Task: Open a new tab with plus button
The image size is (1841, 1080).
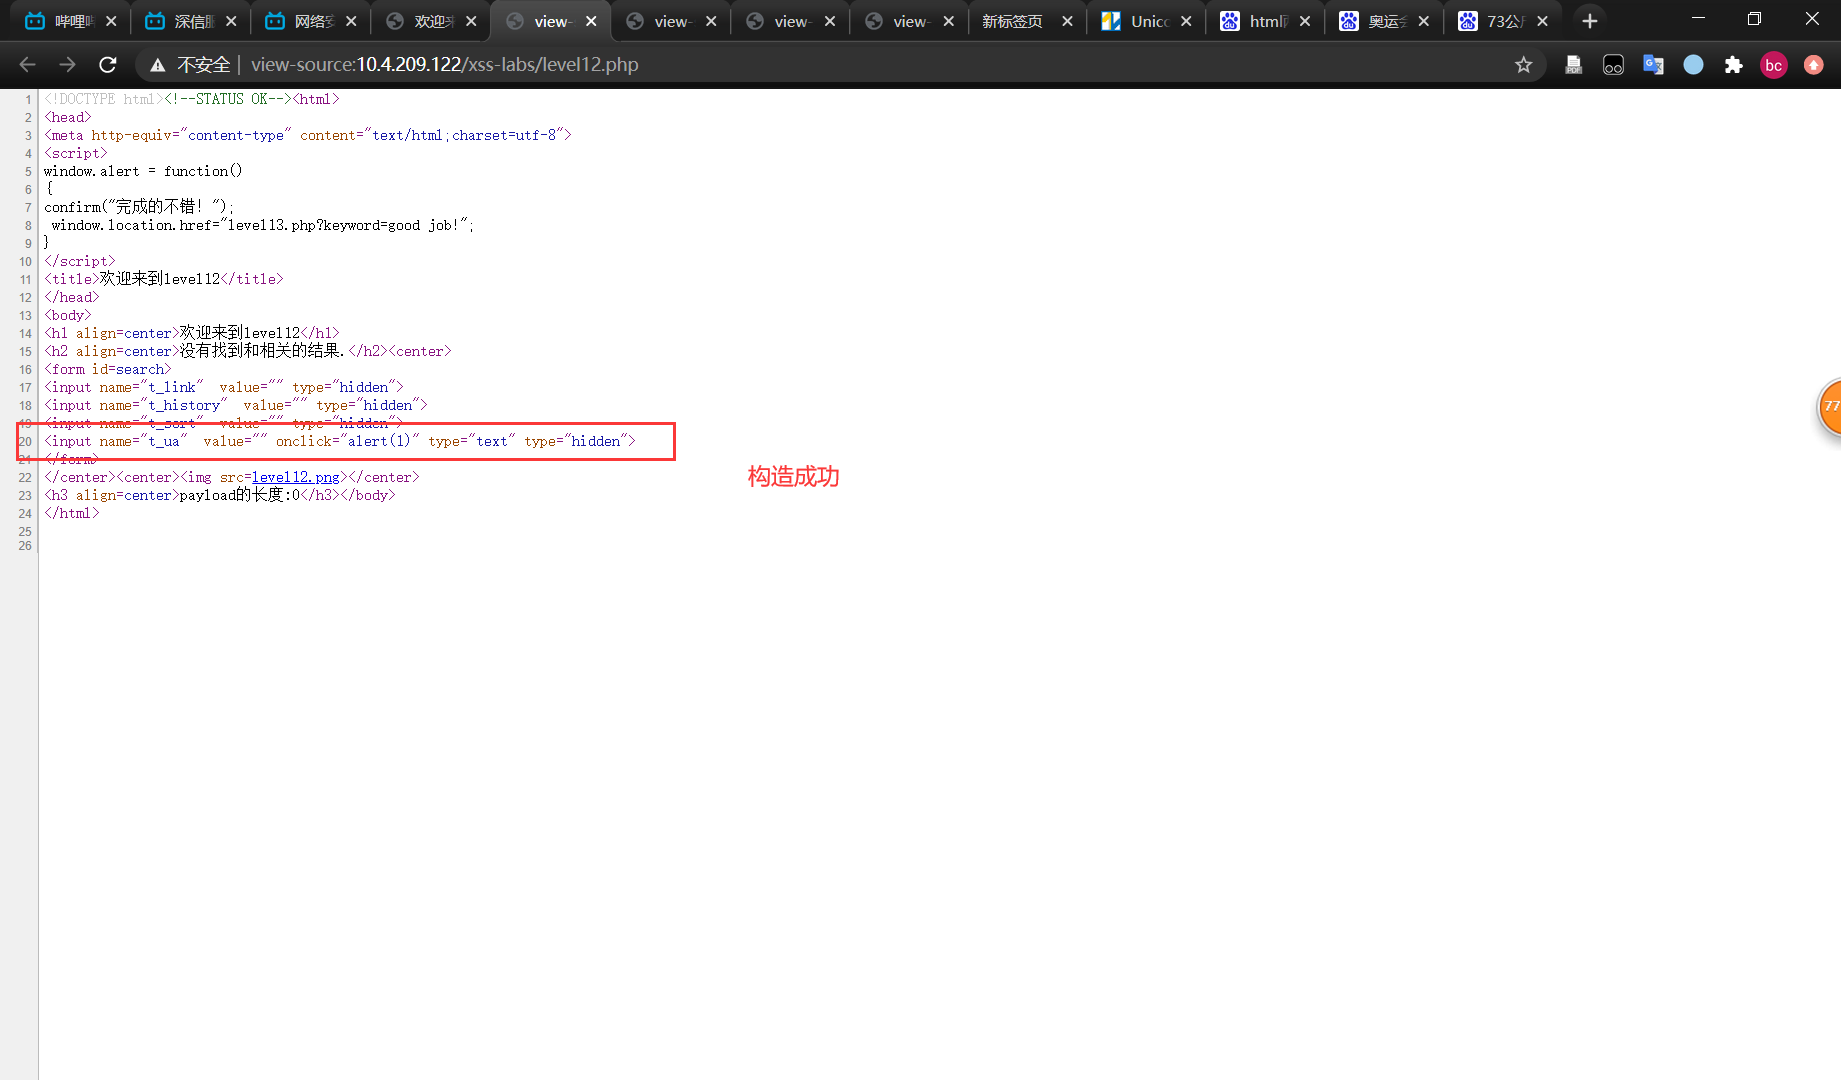Action: coord(1590,21)
